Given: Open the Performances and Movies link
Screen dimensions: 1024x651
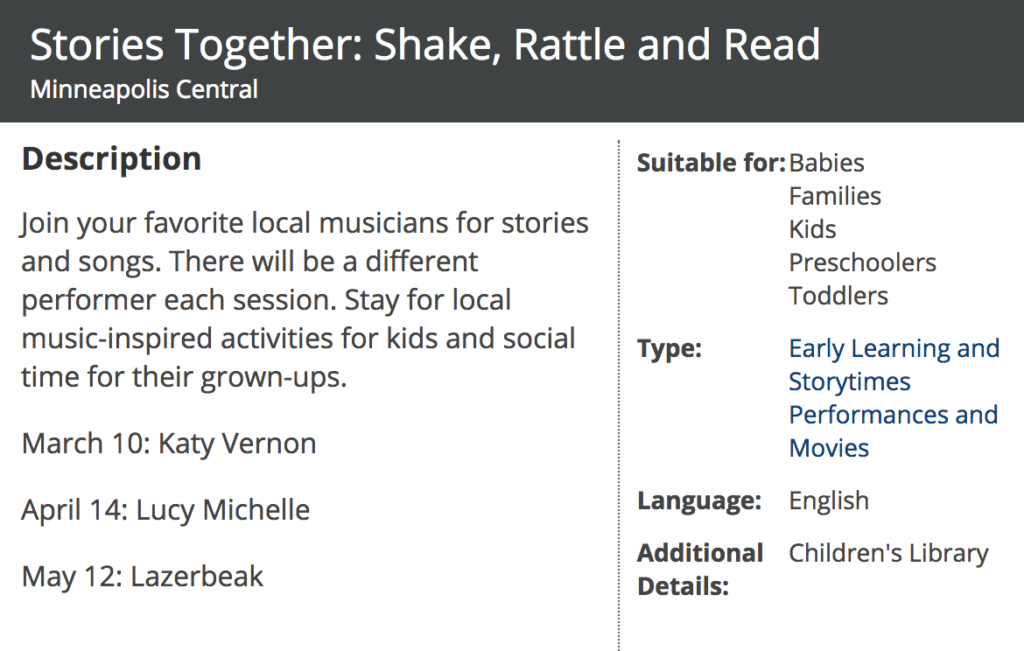Looking at the screenshot, I should point(893,432).
